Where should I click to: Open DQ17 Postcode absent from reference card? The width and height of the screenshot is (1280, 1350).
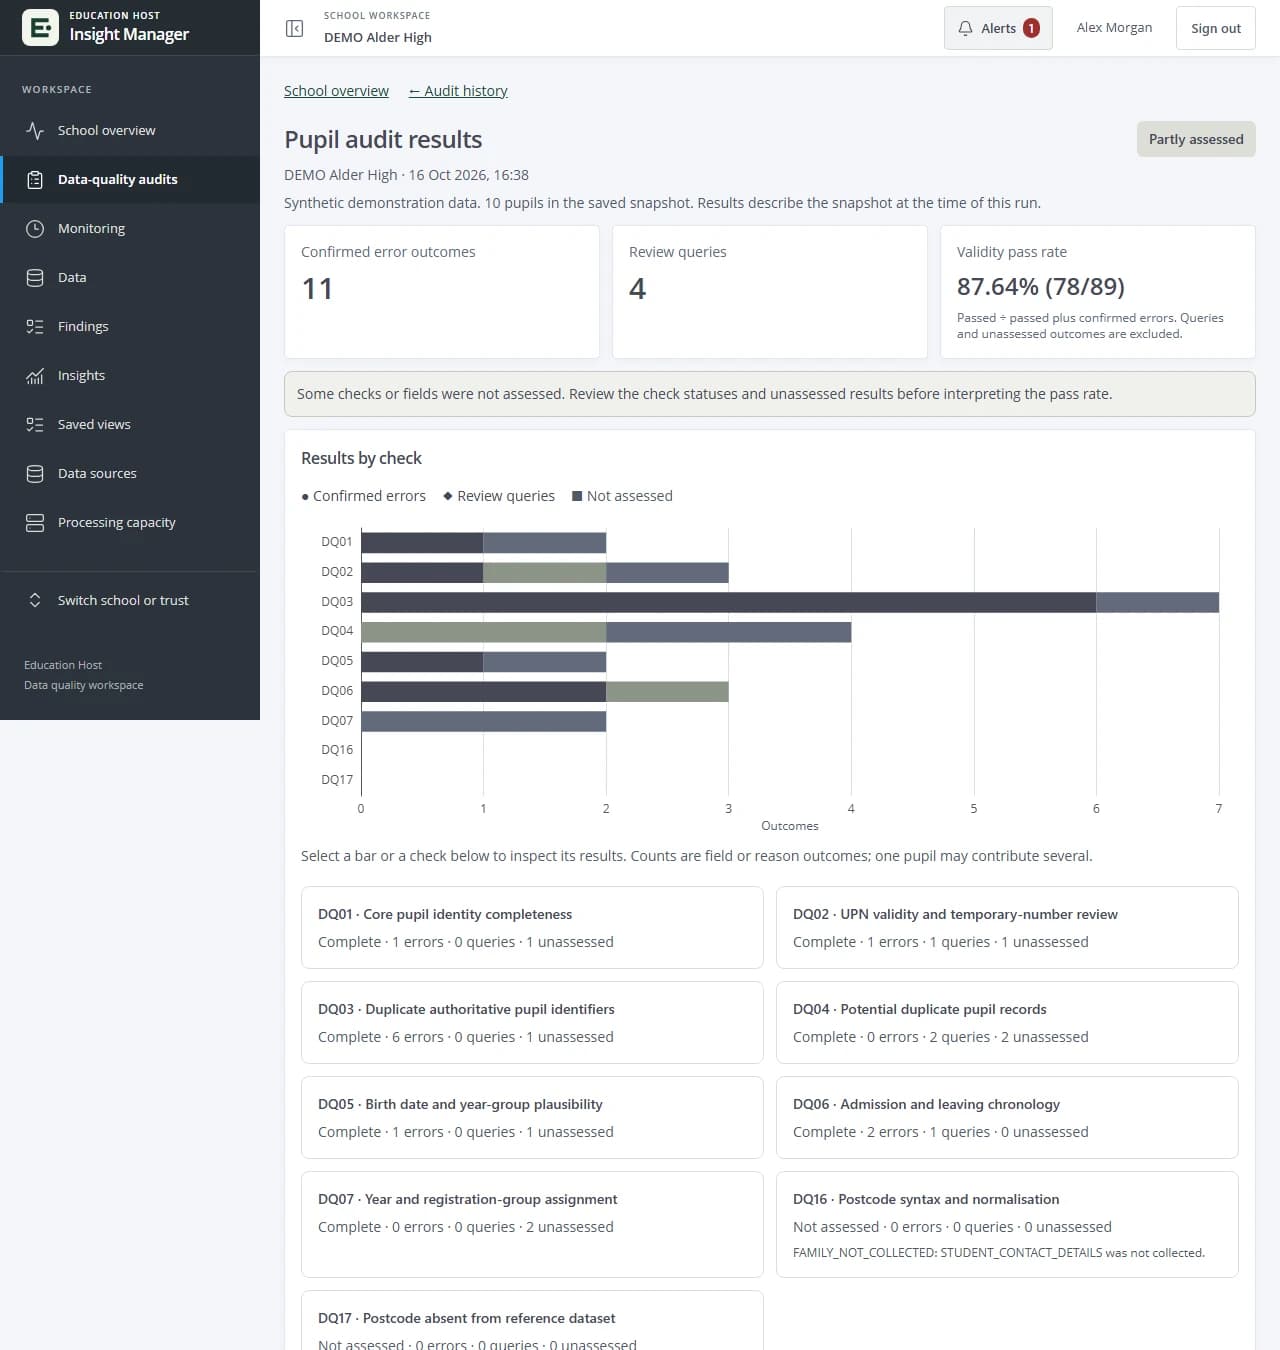coord(532,1321)
